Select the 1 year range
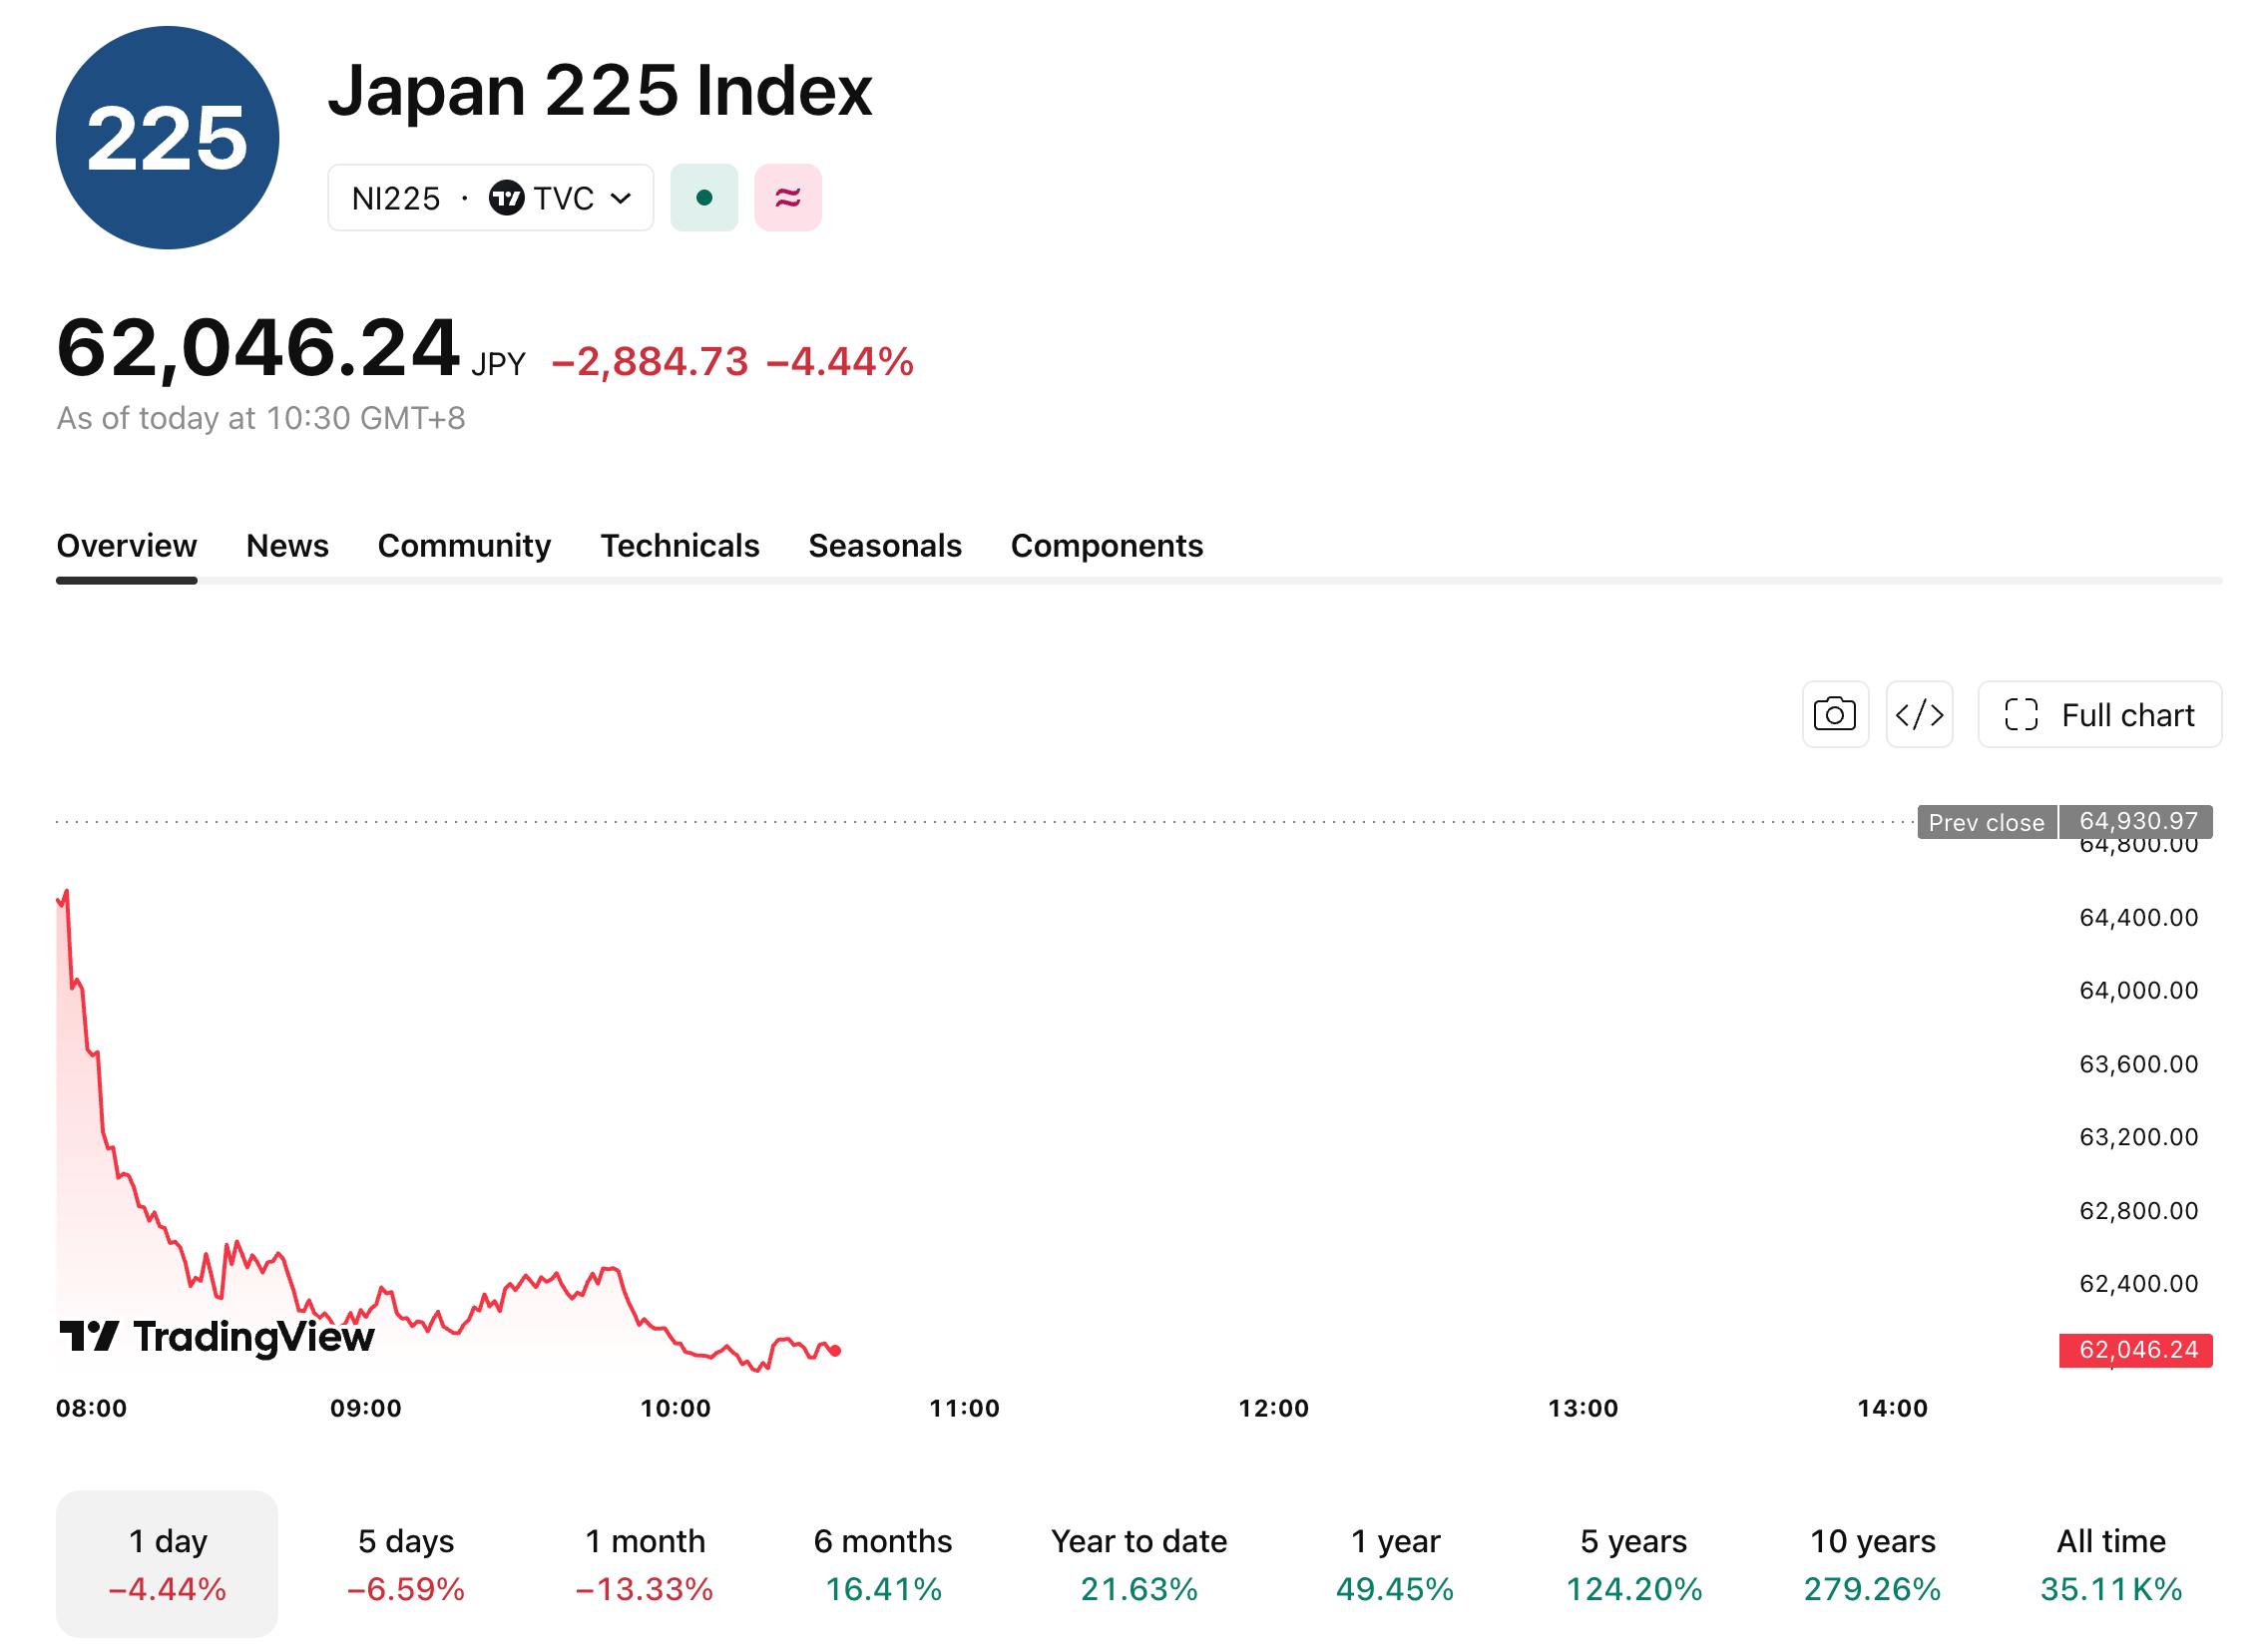 pyautogui.click(x=1395, y=1564)
